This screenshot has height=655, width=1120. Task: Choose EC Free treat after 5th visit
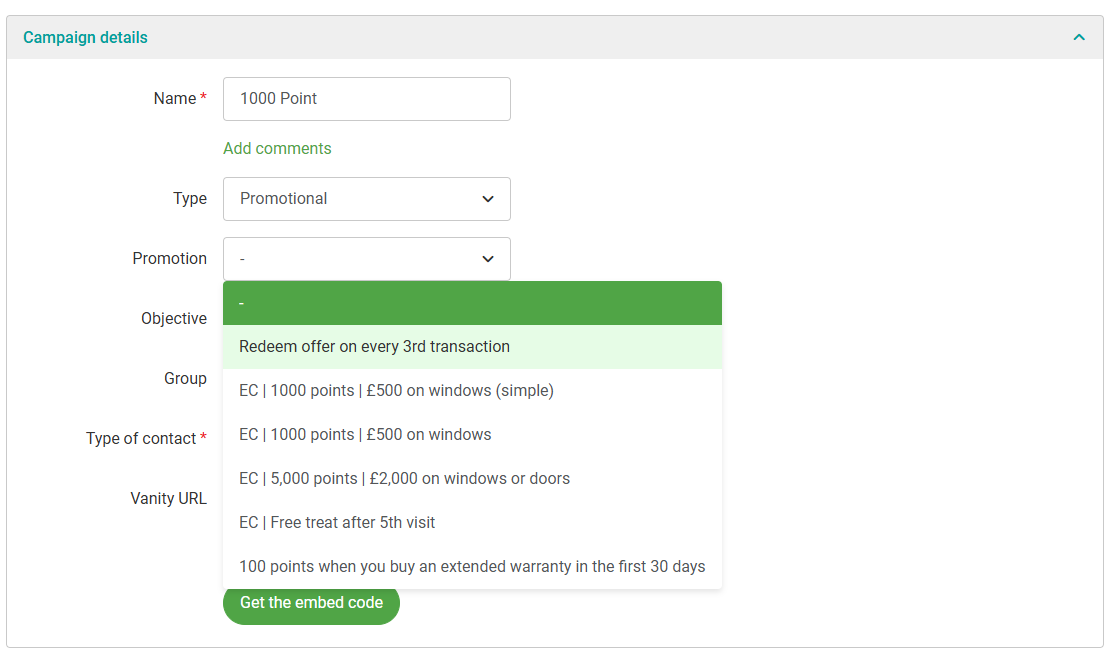pyautogui.click(x=472, y=523)
